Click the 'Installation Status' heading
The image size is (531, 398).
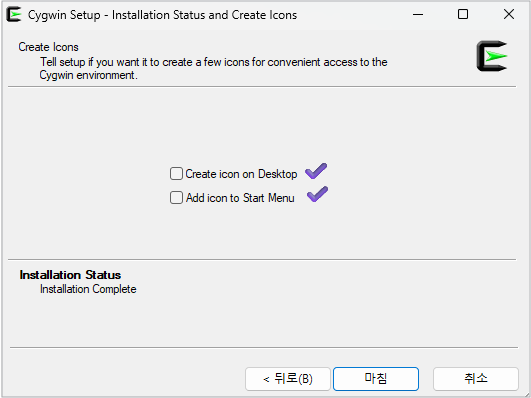click(x=70, y=275)
